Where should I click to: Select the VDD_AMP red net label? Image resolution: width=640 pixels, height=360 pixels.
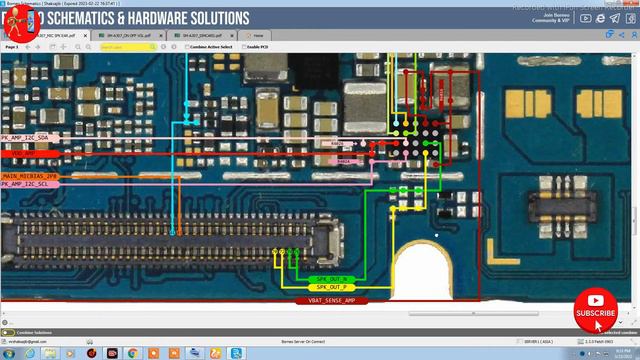pyautogui.click(x=30, y=153)
